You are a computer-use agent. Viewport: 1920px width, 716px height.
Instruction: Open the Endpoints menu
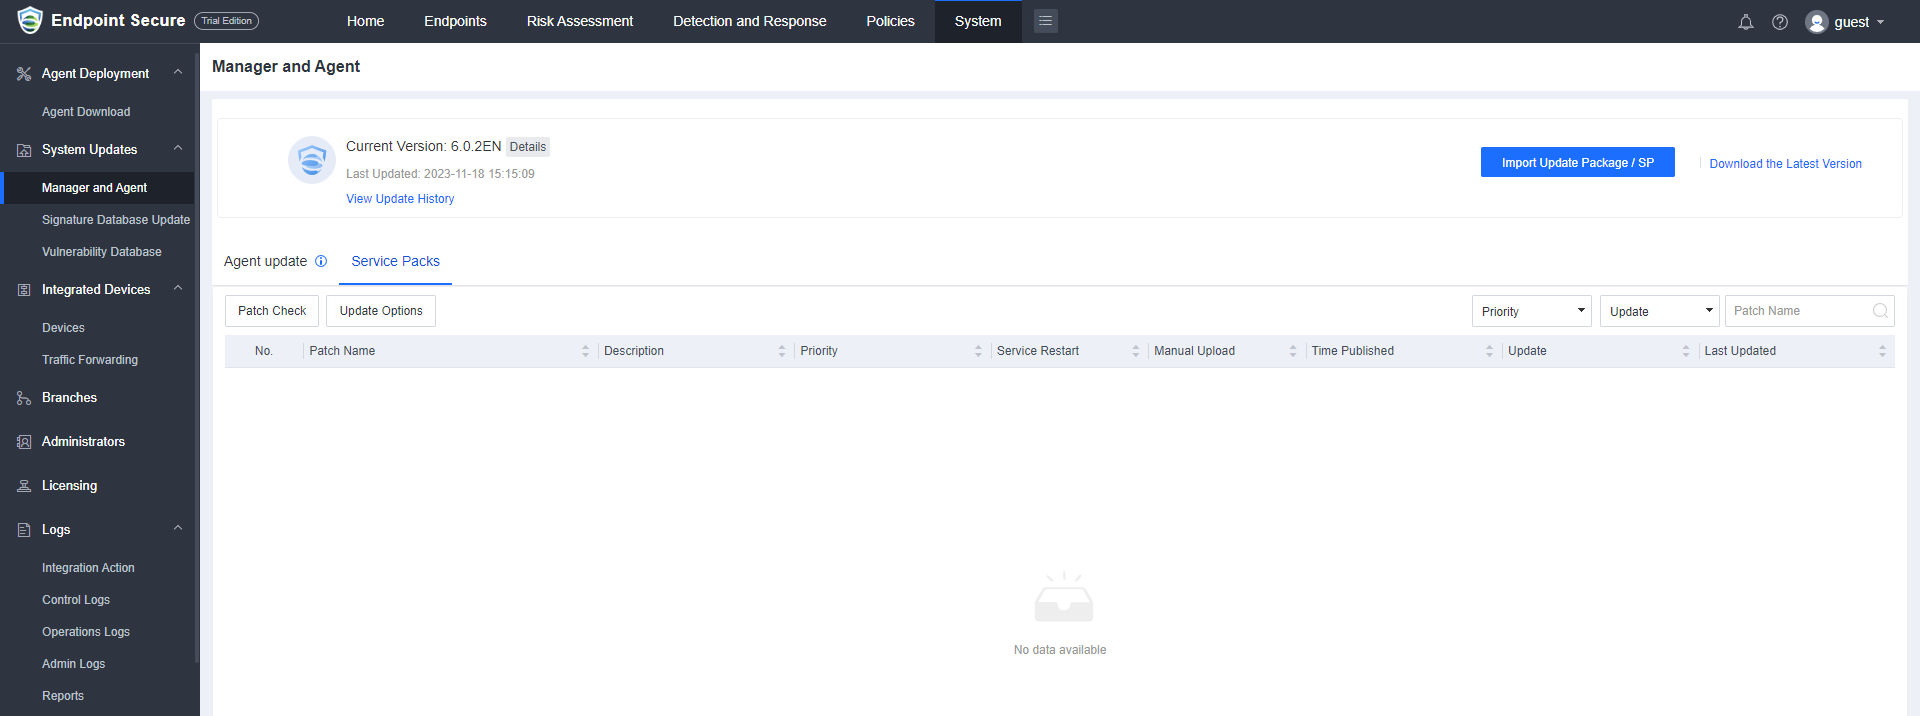(x=455, y=21)
